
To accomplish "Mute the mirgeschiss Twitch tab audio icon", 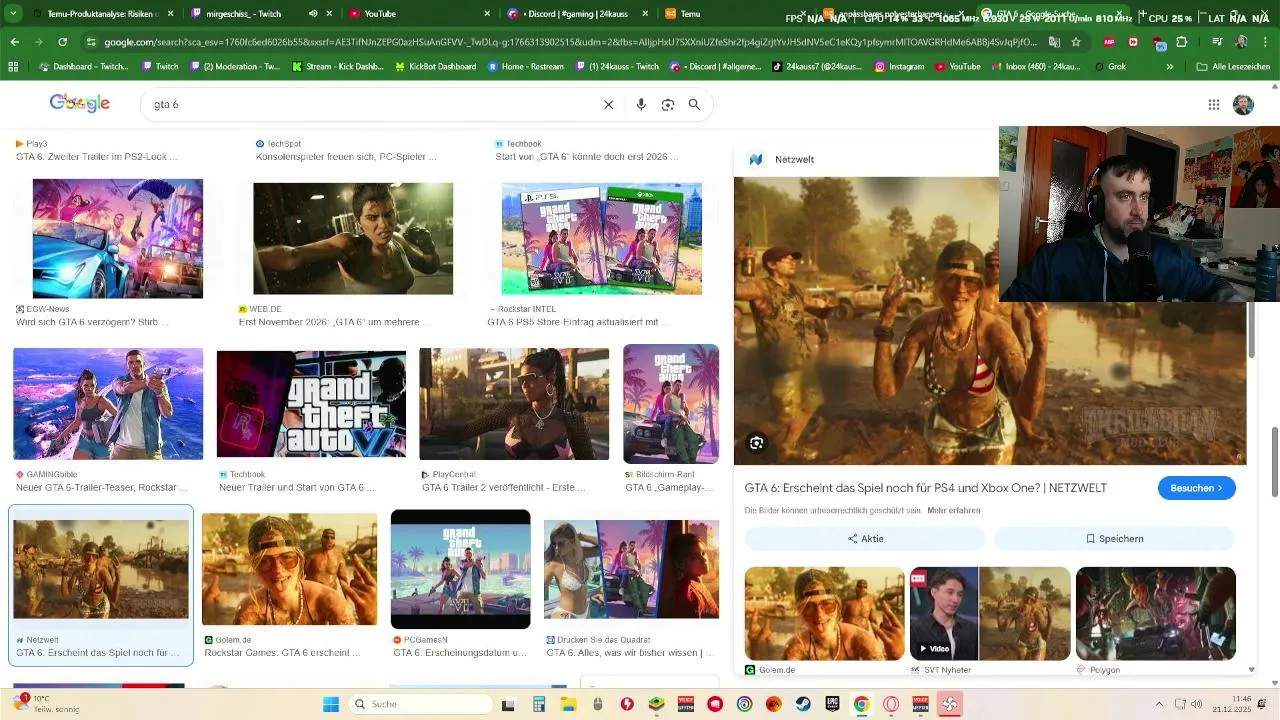I will coord(313,14).
